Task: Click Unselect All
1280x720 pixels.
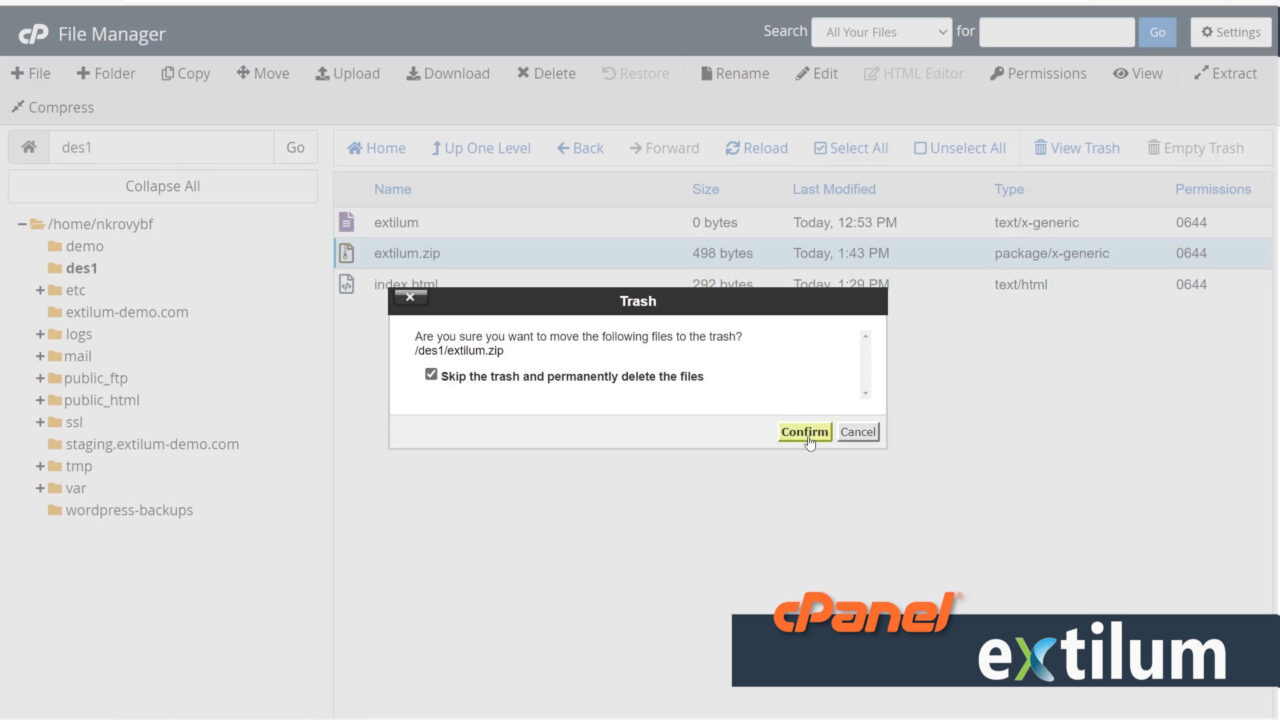Action: 959,147
